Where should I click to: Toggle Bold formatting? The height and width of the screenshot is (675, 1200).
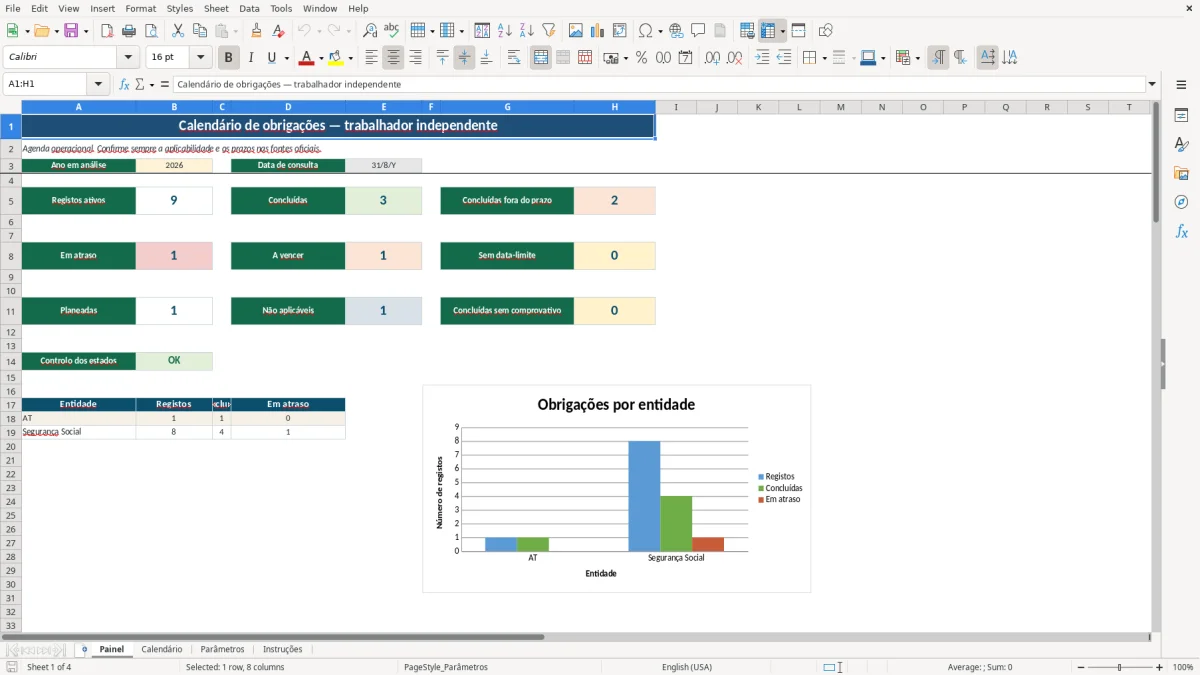click(229, 58)
